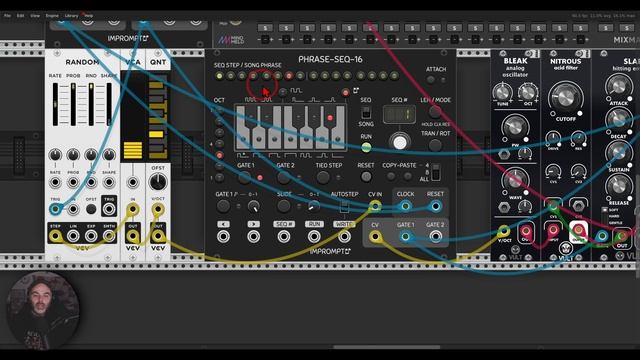Toggle the ATTACH button
The image size is (640, 360).
tap(431, 80)
